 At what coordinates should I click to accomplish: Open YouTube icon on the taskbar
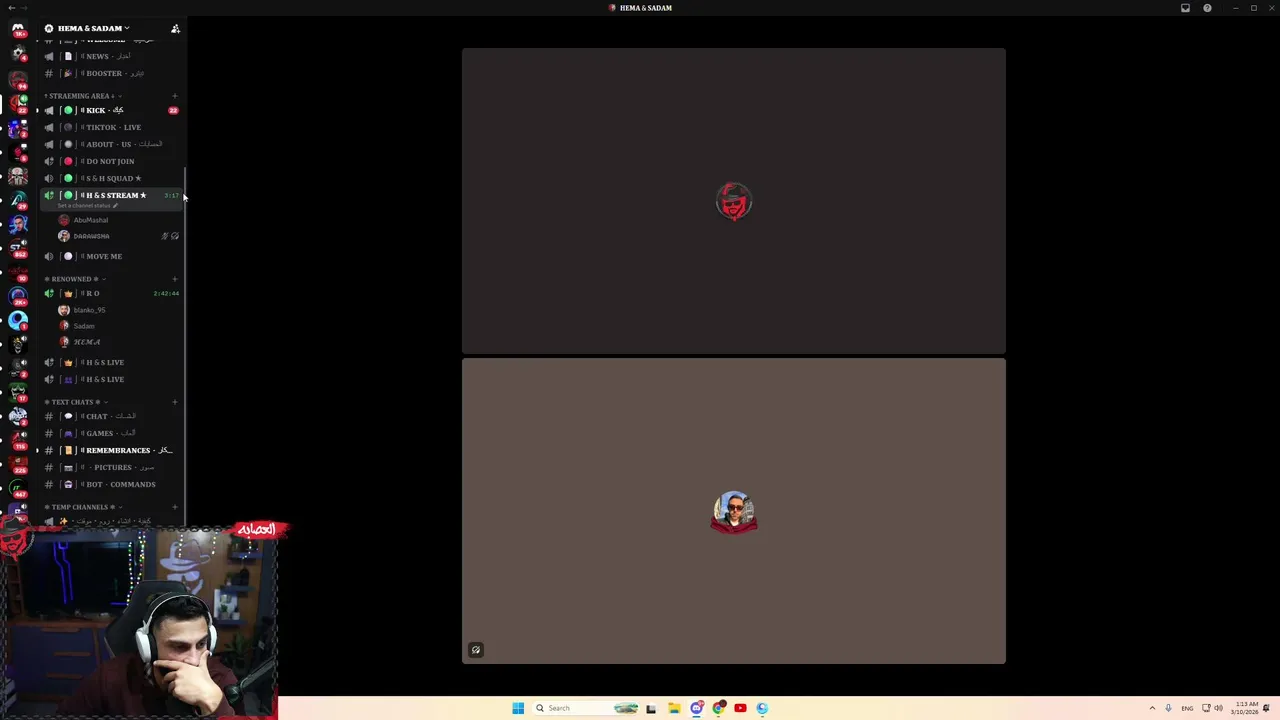click(740, 708)
